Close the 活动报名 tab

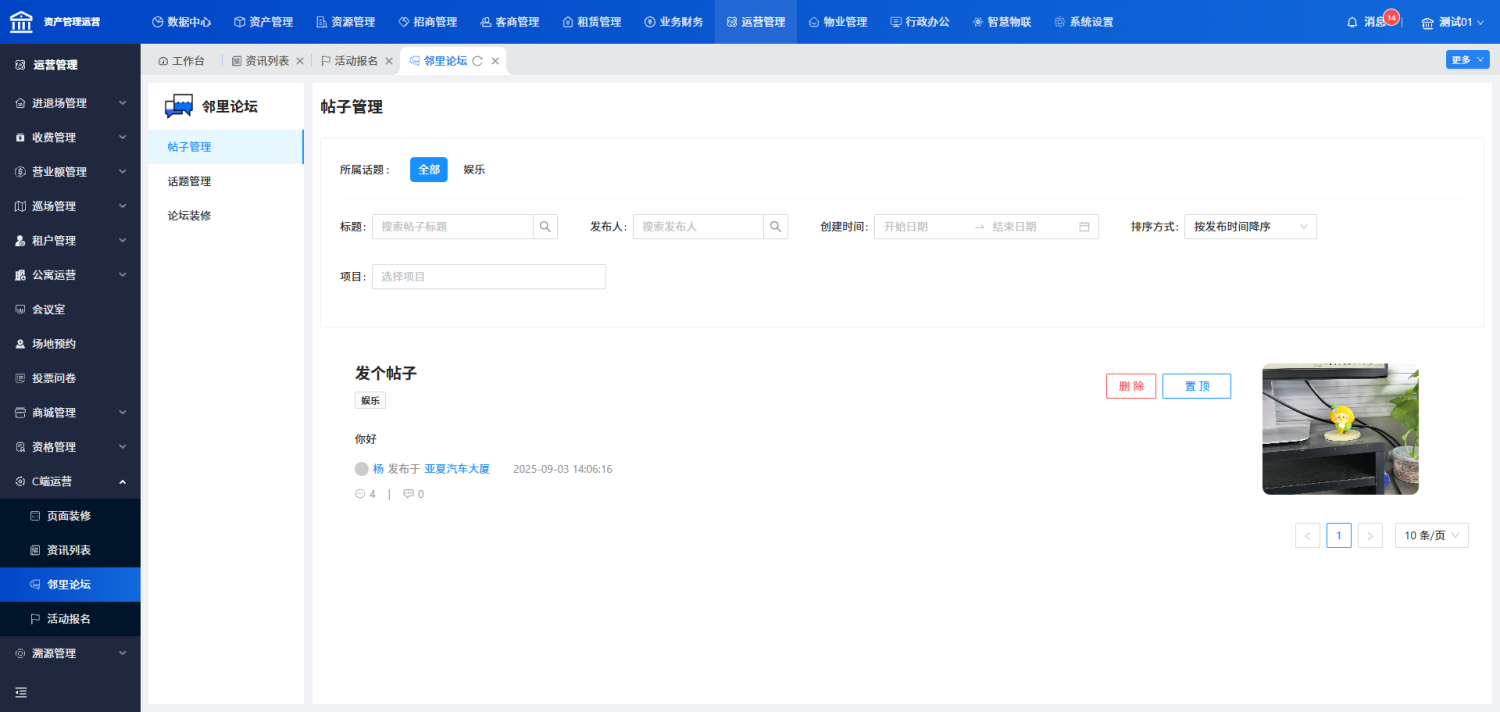click(x=389, y=61)
